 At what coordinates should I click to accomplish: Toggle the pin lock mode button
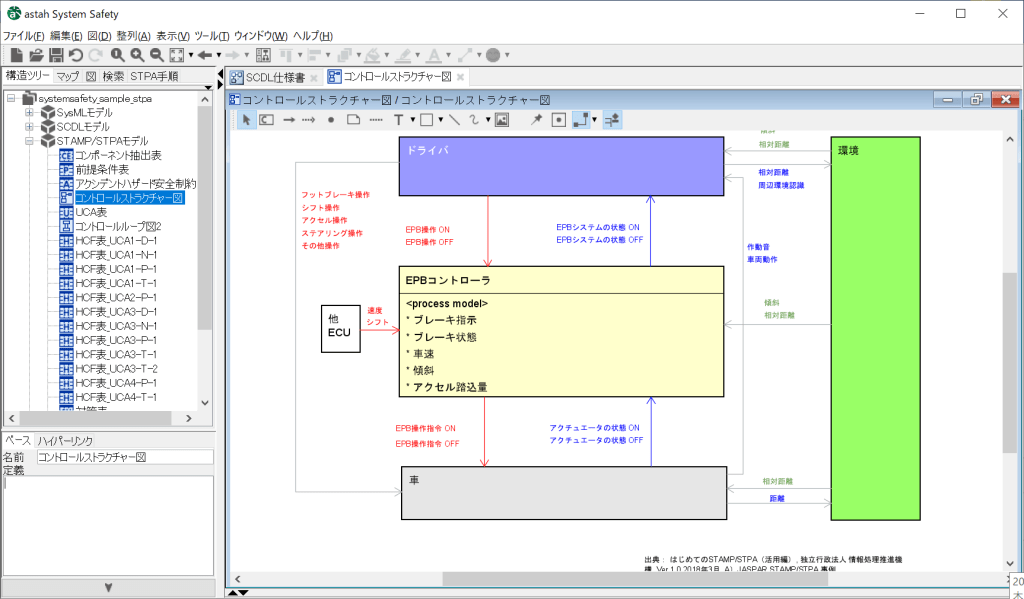pyautogui.click(x=536, y=119)
